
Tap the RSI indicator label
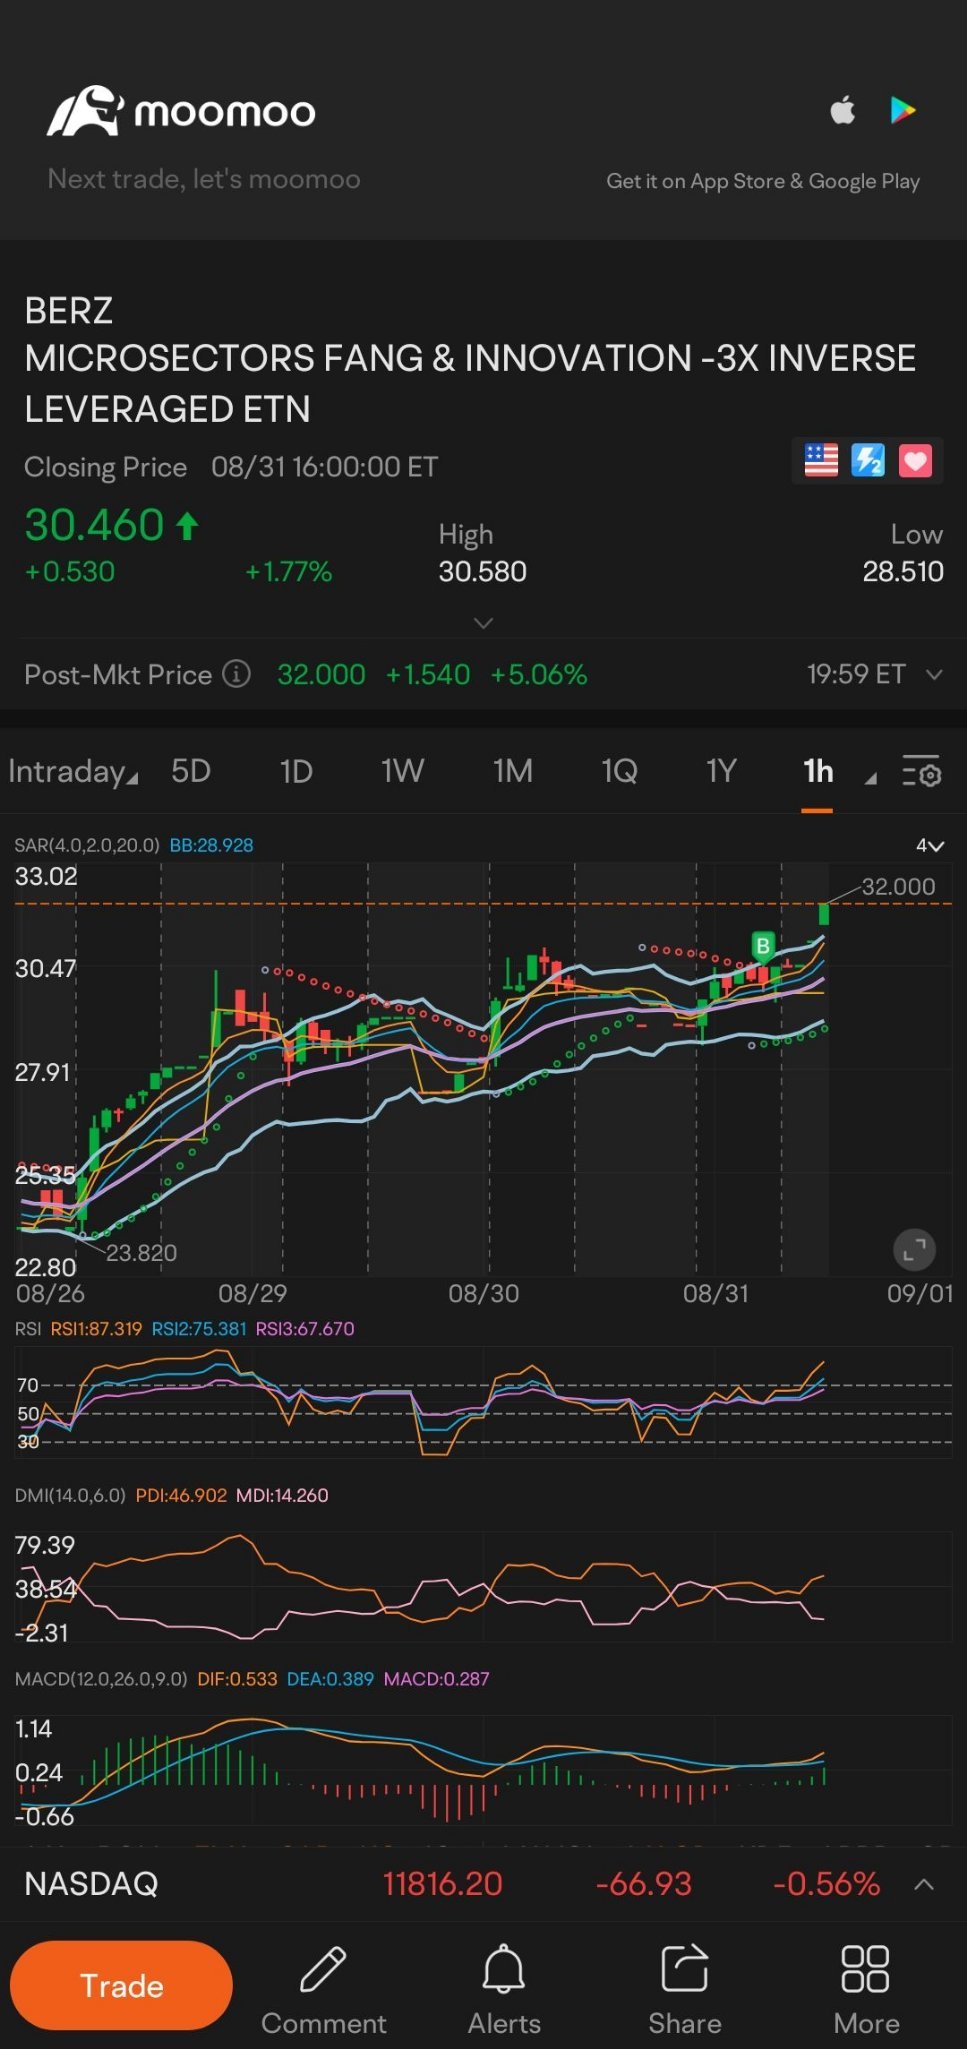28,1329
